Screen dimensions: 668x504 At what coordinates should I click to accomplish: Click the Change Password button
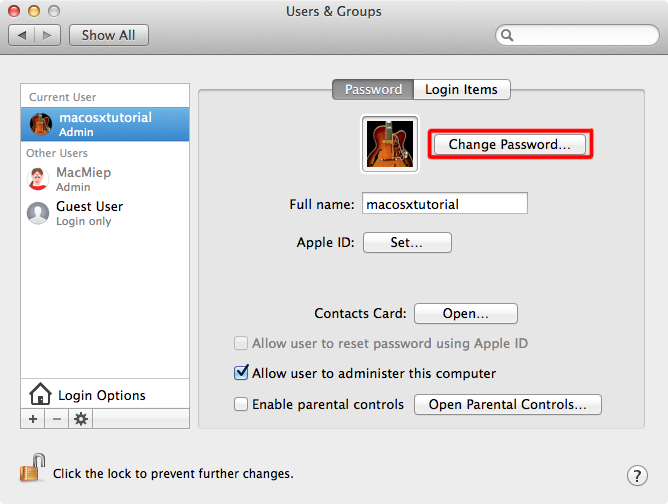(x=510, y=144)
